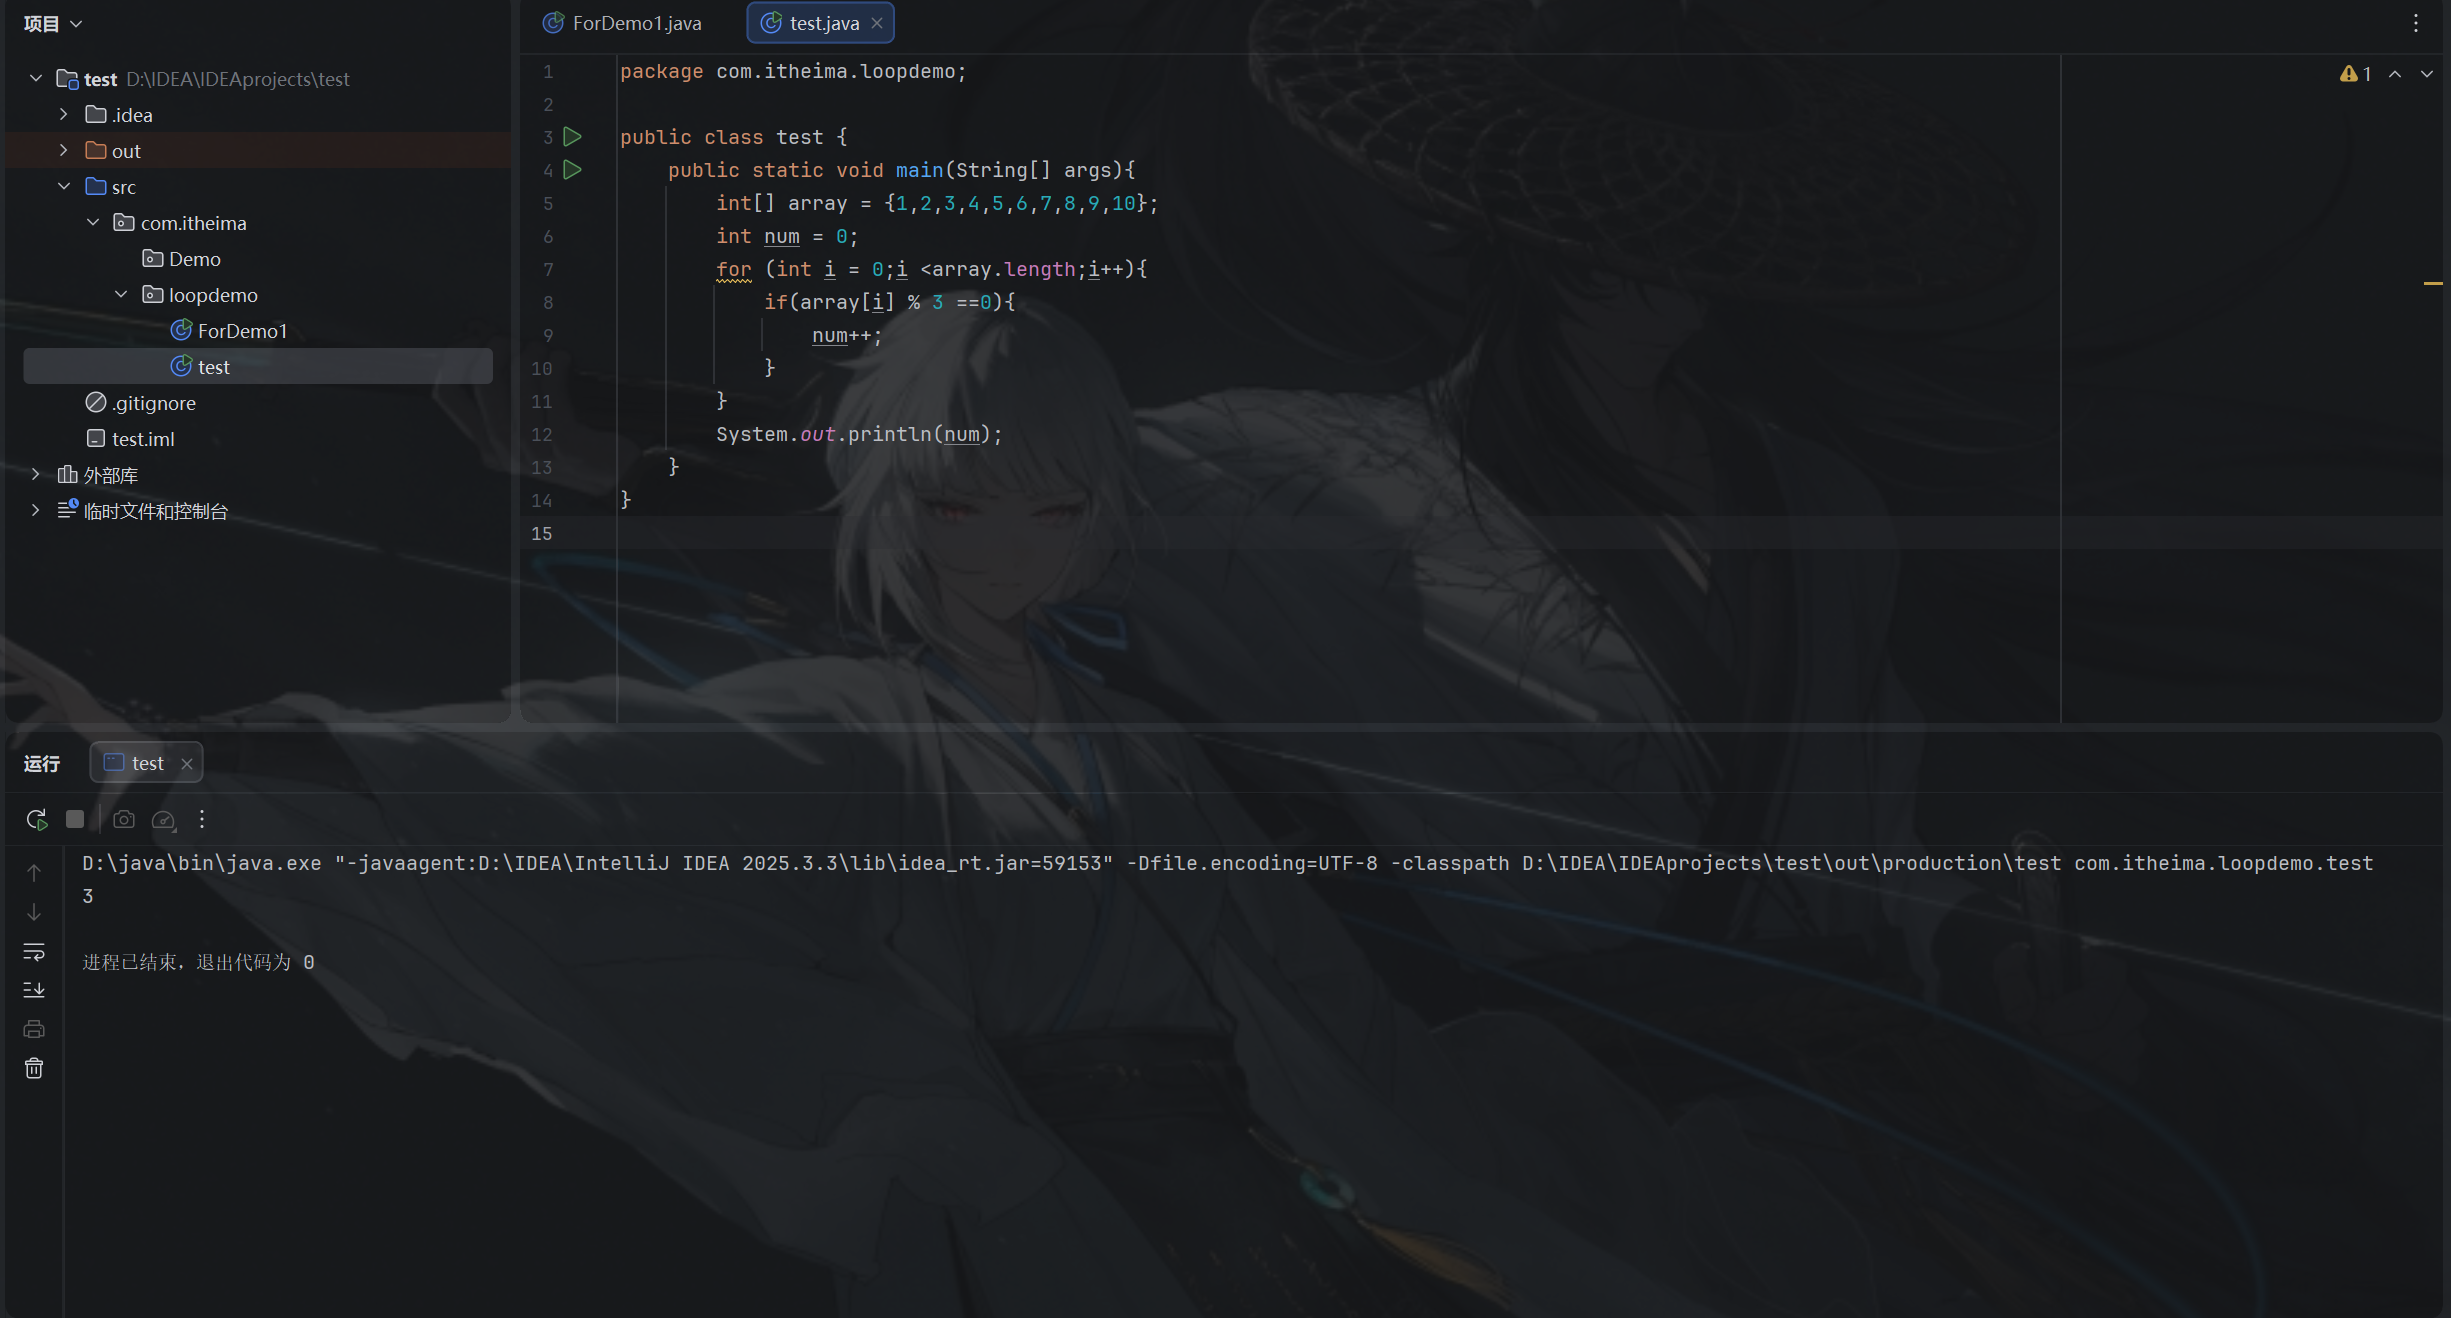2451x1318 pixels.
Task: Click the array declaration on line 5
Action: pyautogui.click(x=937, y=203)
